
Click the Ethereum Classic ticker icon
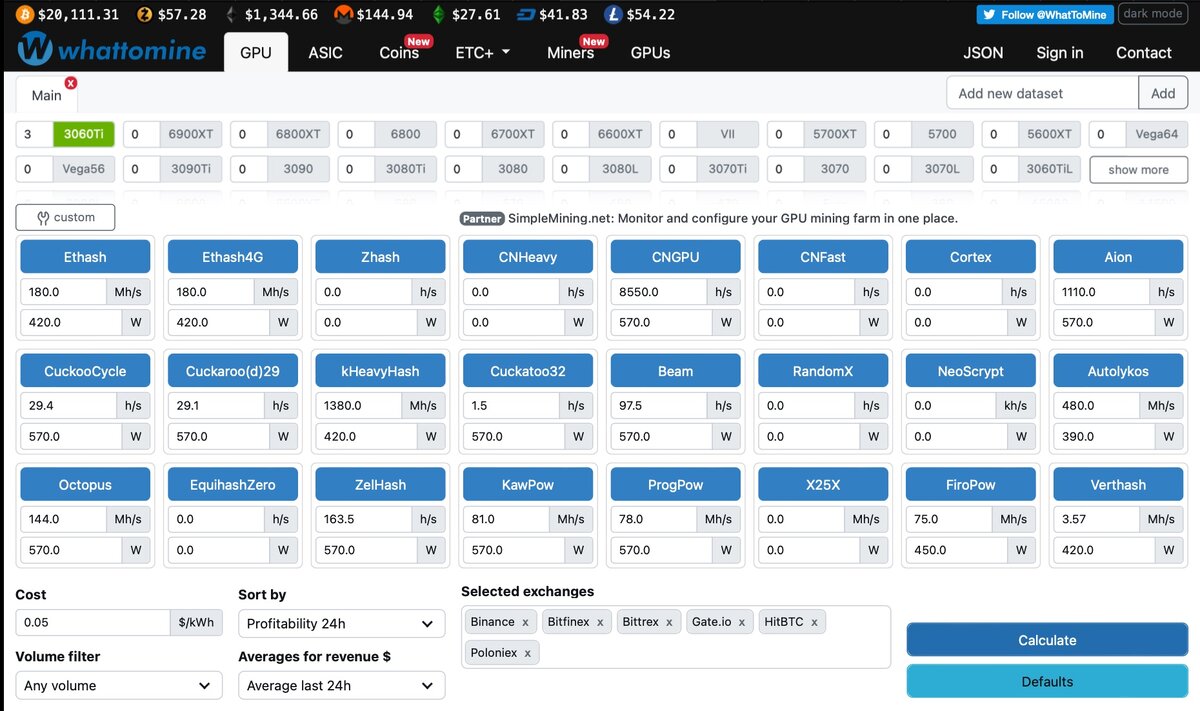(x=439, y=14)
